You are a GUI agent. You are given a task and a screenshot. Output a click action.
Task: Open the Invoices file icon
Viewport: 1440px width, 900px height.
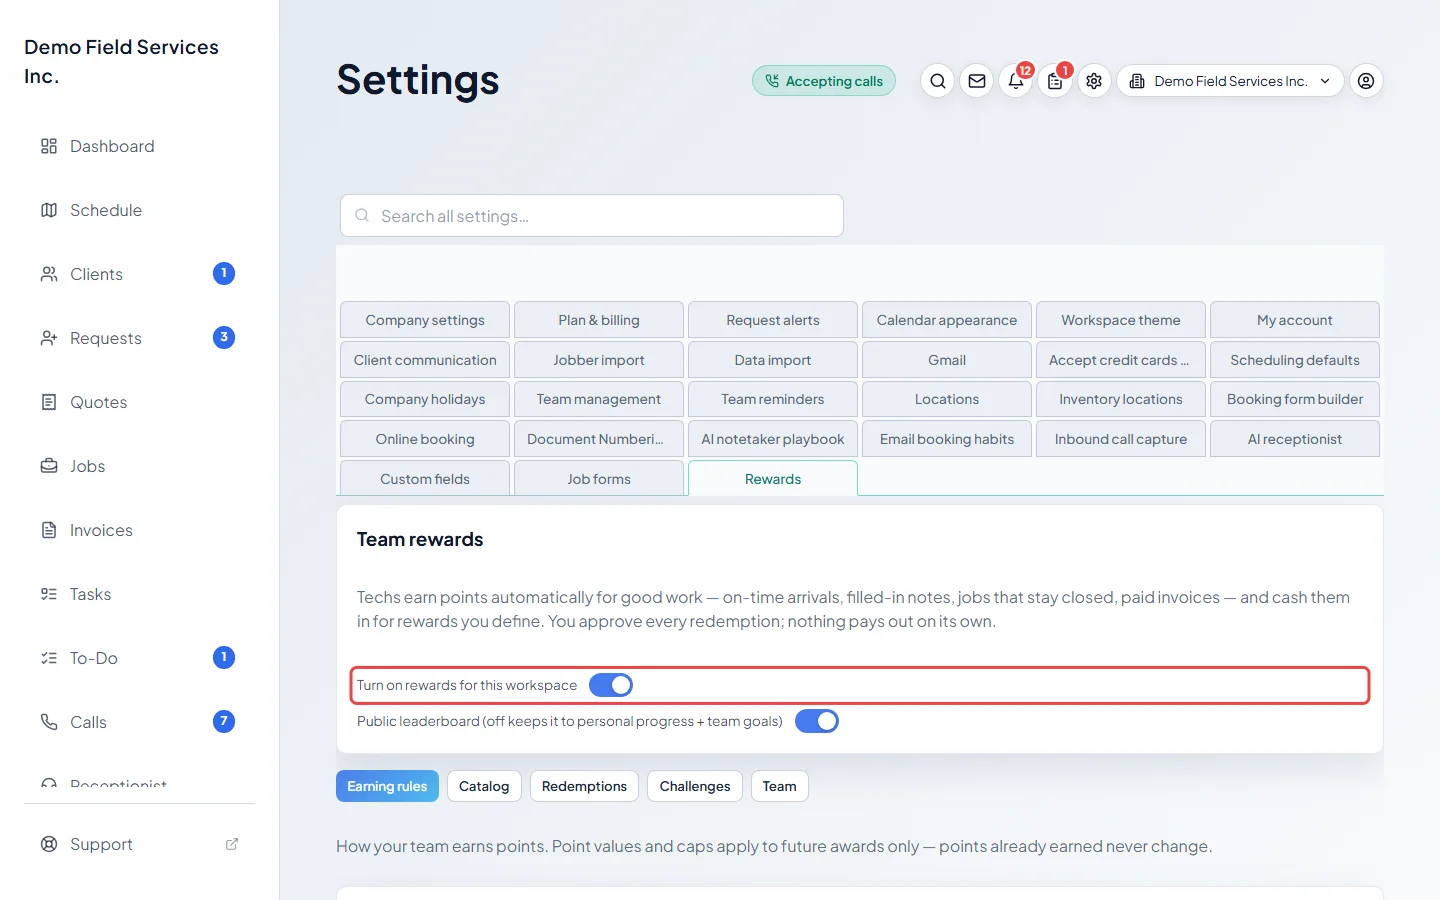click(49, 530)
